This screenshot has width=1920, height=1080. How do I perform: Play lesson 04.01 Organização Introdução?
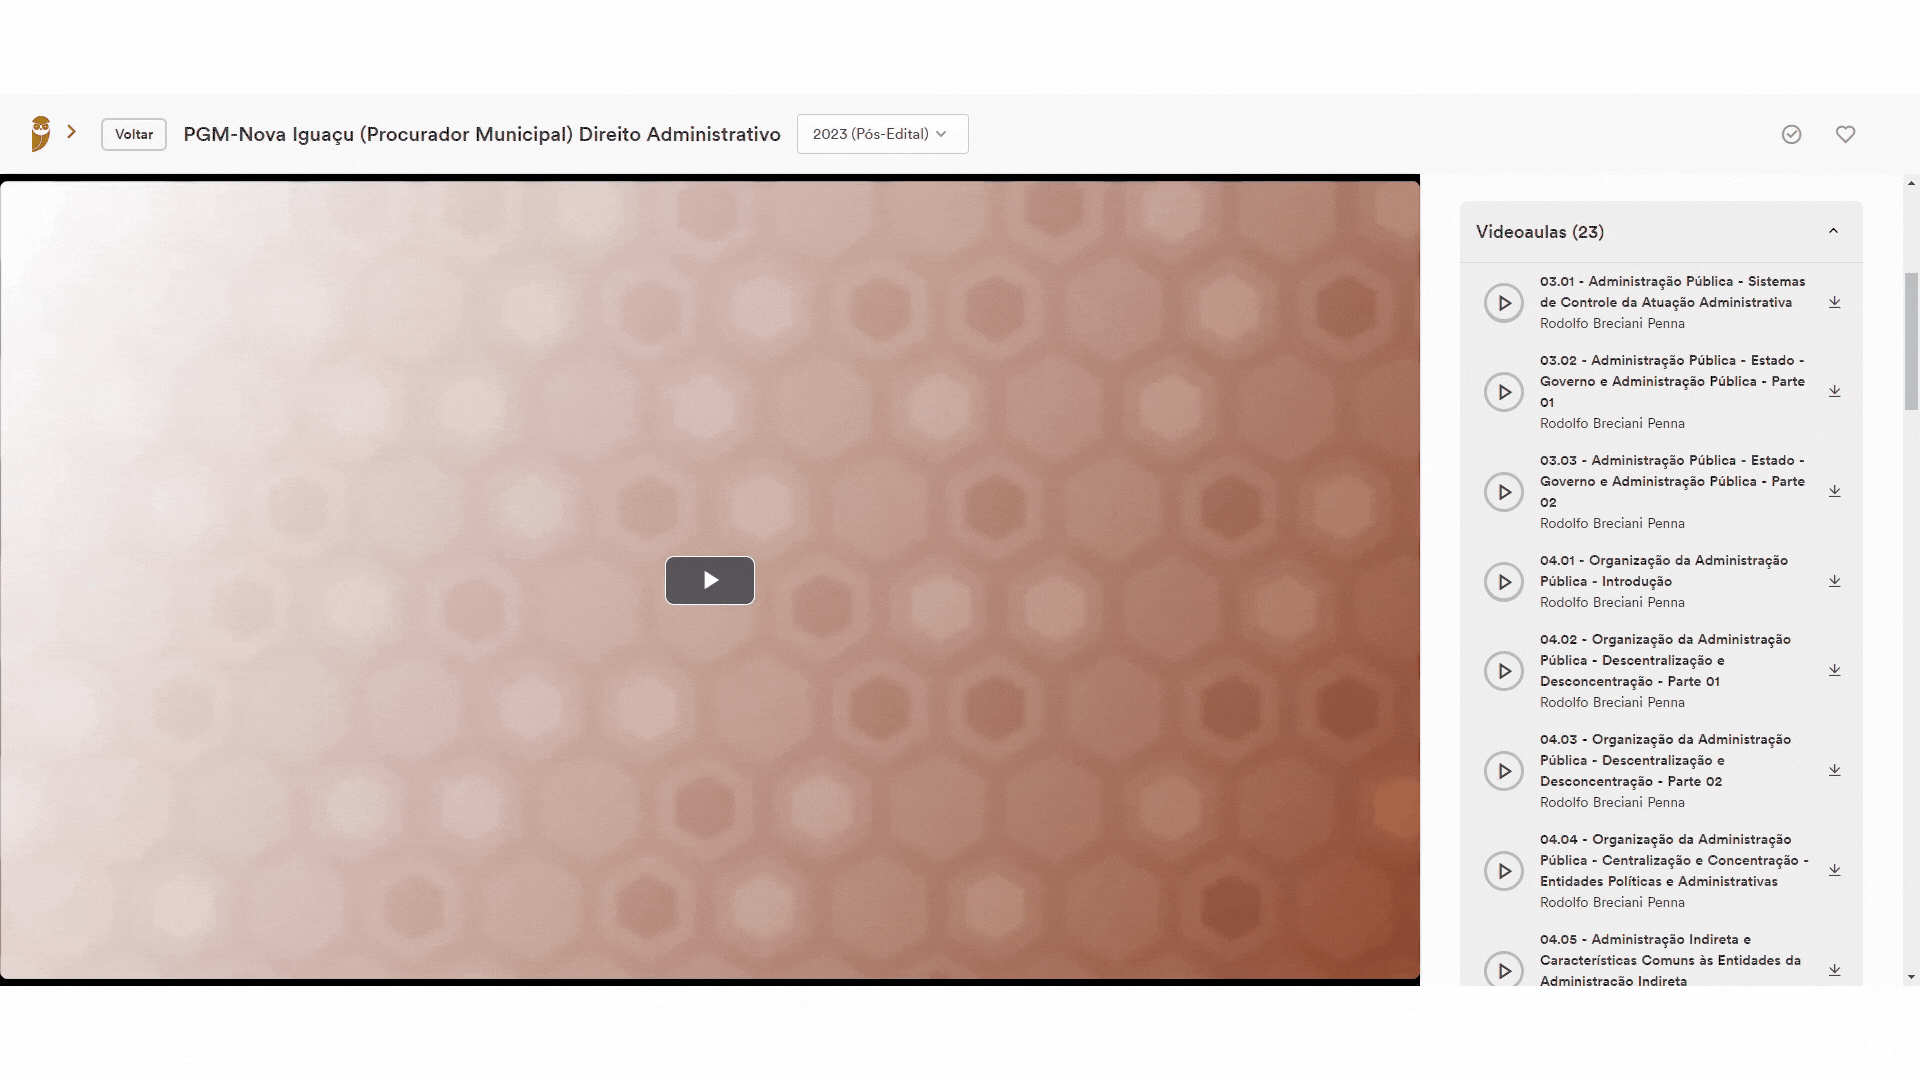coord(1504,582)
